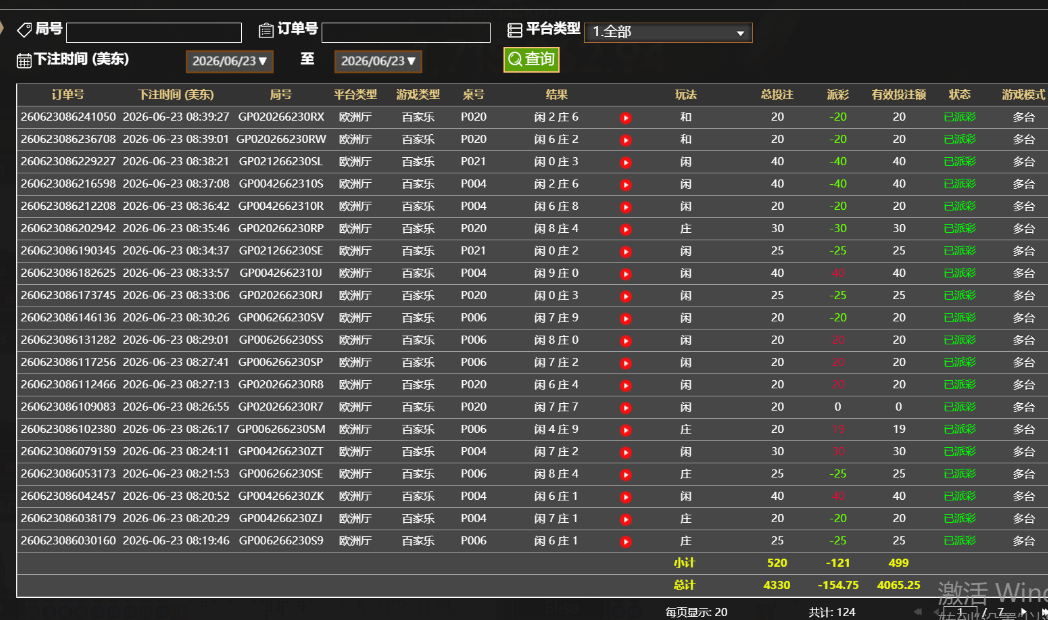
Task: Play video replay for order 260623086202942
Action: coord(626,229)
